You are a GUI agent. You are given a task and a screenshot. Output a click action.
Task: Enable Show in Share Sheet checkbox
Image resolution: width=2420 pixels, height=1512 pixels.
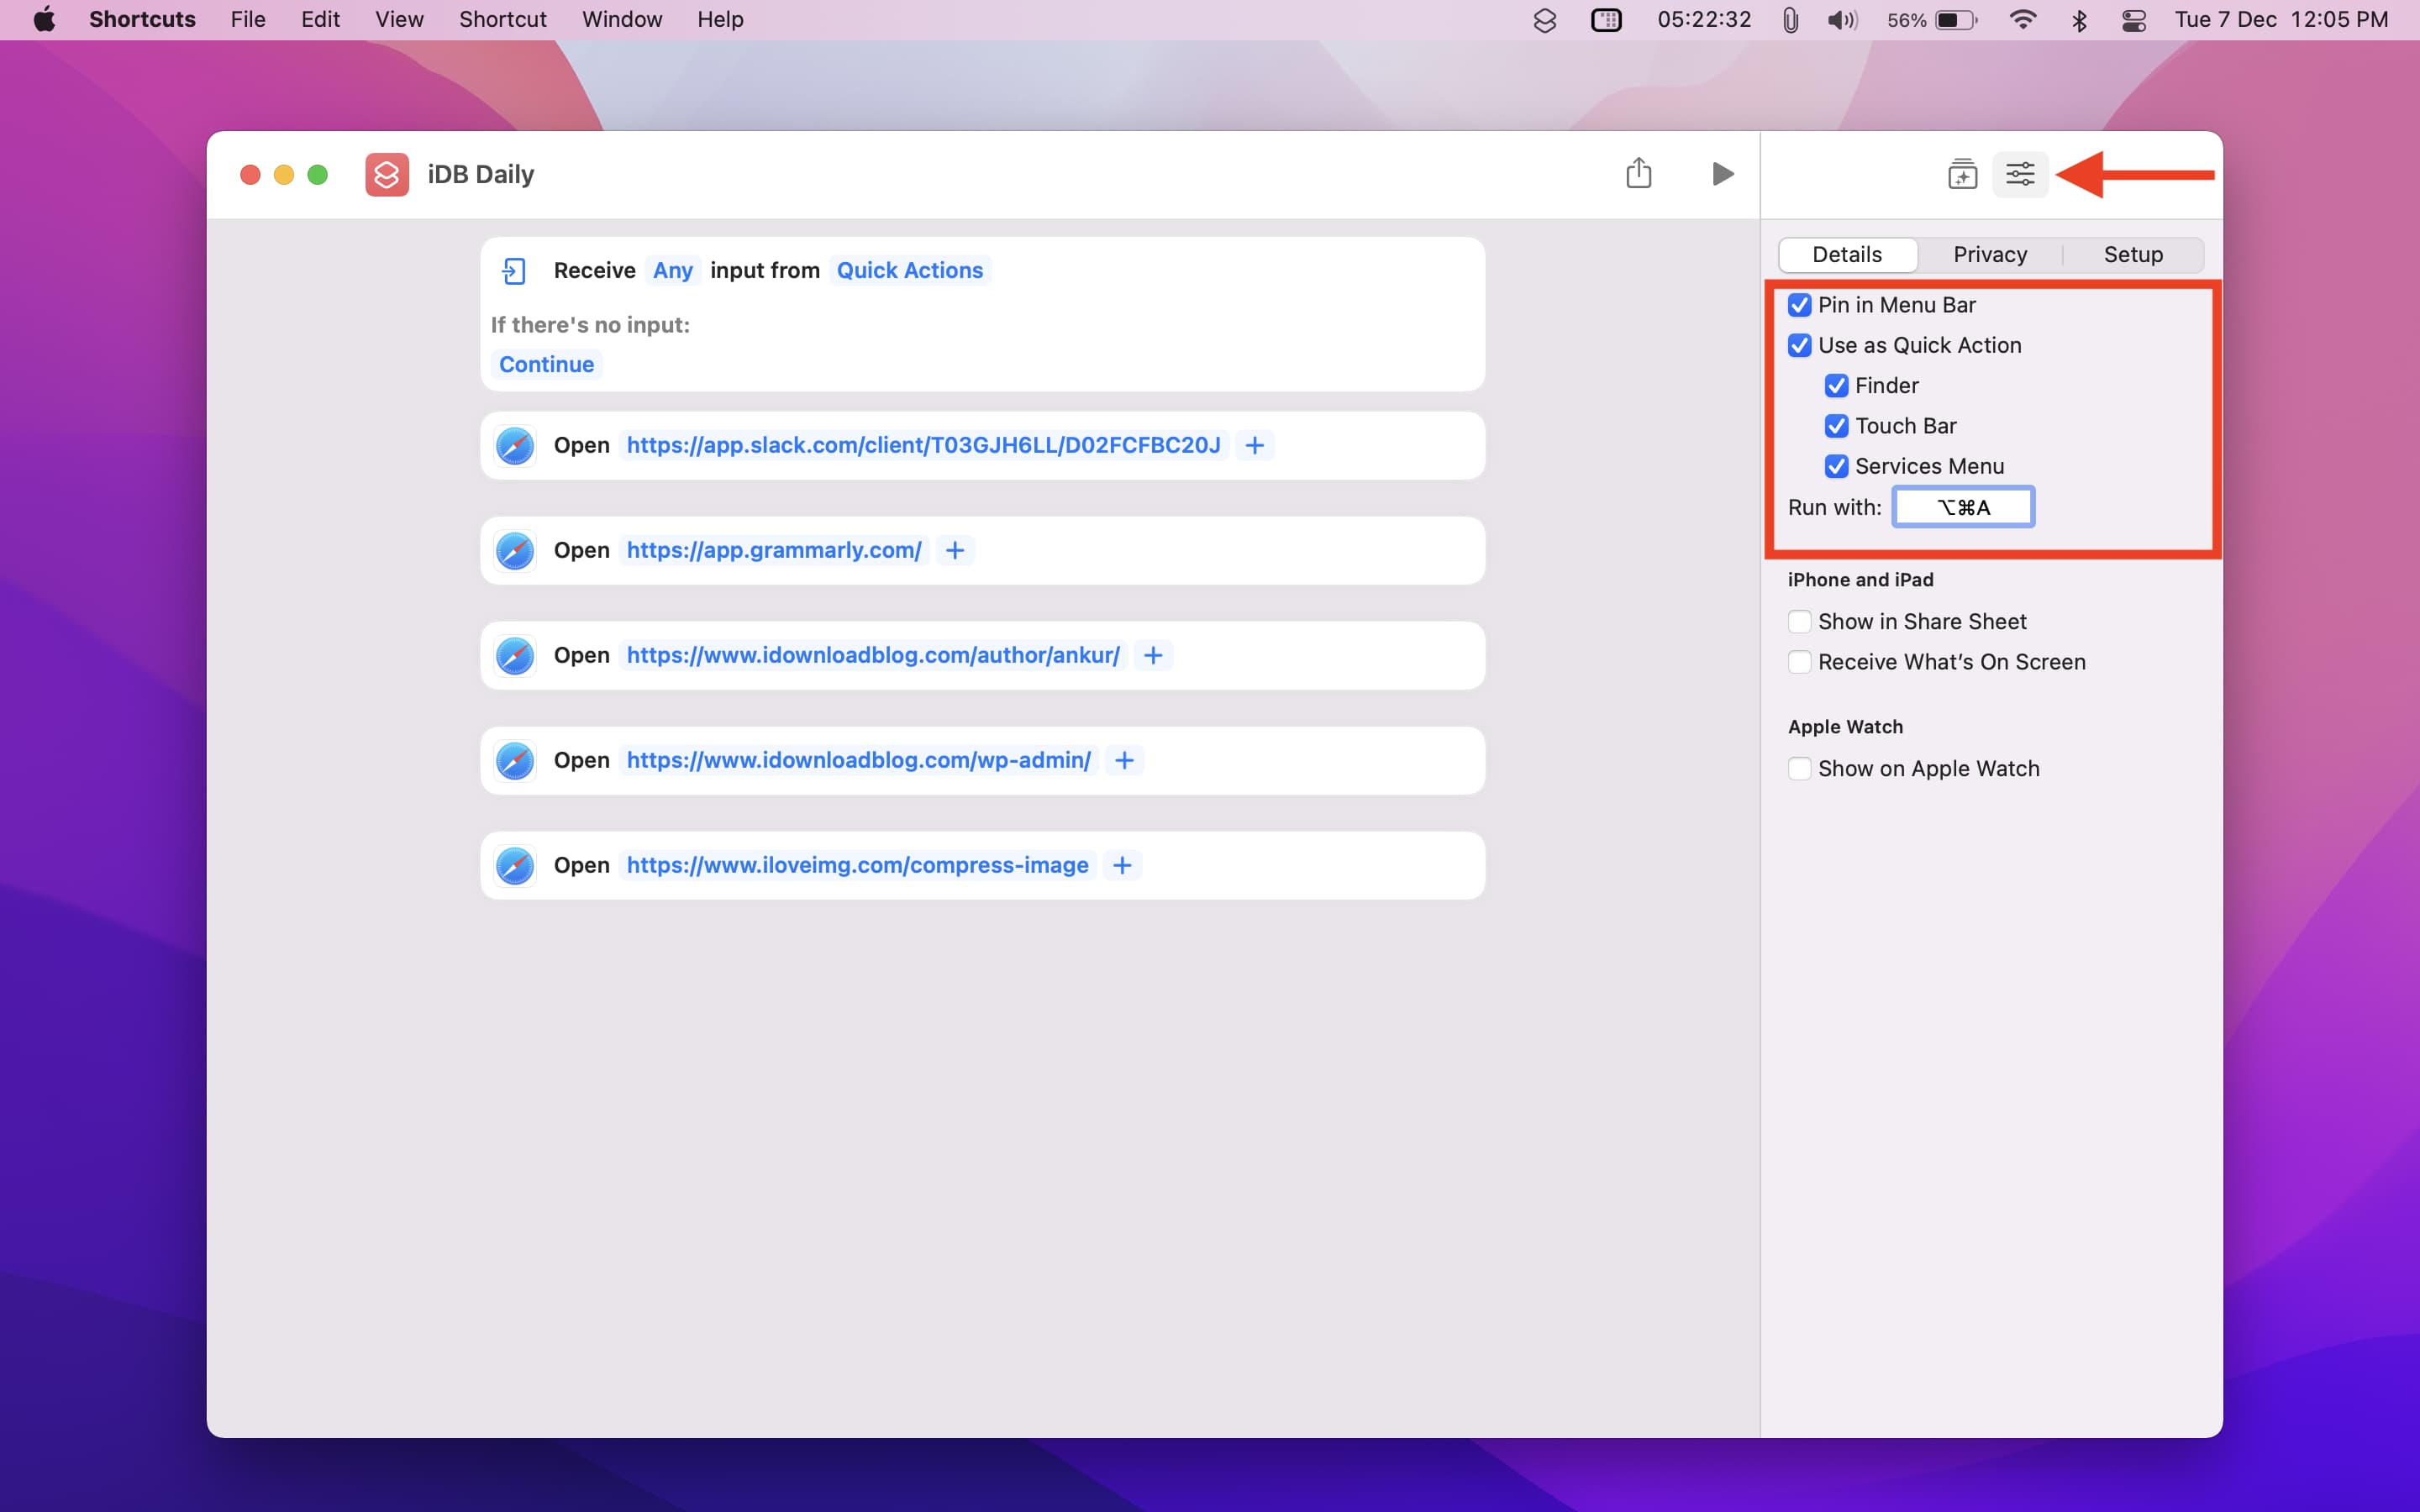[x=1799, y=622]
